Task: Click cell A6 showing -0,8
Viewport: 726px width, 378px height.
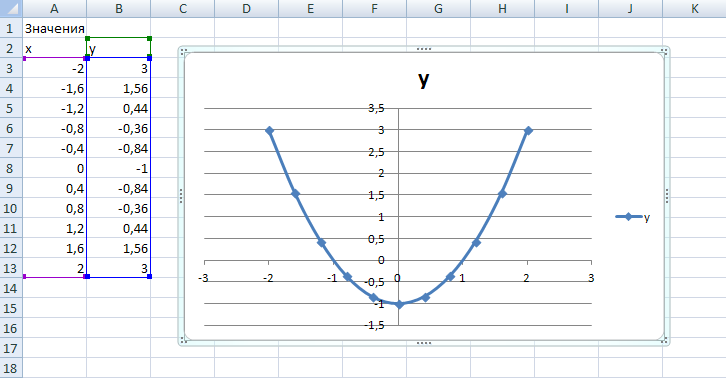Action: coord(55,128)
